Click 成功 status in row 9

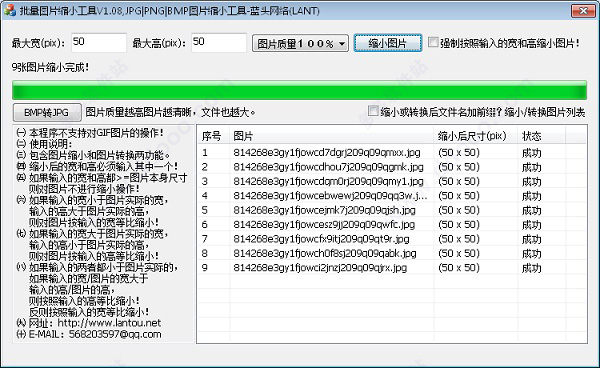(x=532, y=268)
